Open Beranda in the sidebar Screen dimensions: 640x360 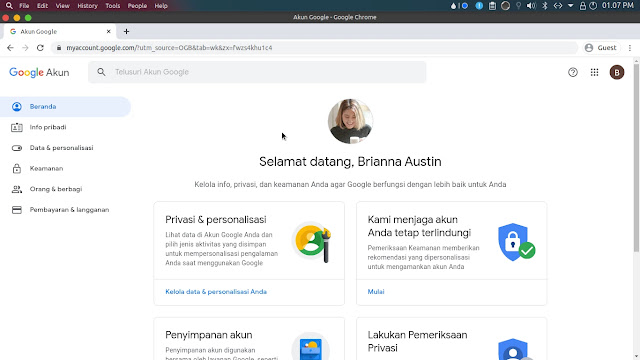[x=65, y=107]
